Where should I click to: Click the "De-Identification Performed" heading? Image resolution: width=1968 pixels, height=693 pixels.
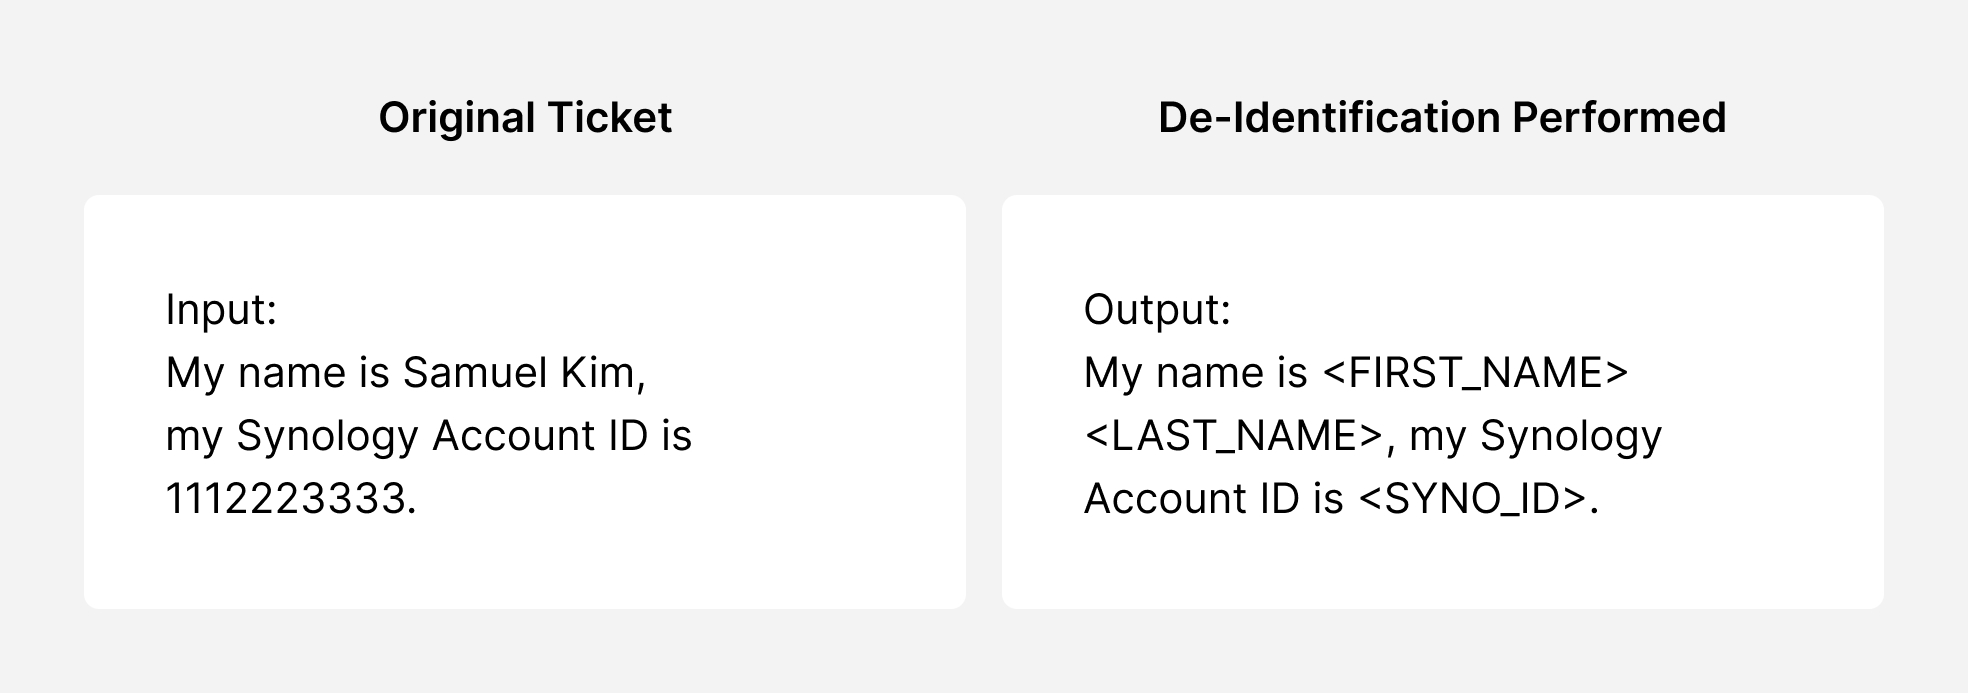pos(1442,118)
